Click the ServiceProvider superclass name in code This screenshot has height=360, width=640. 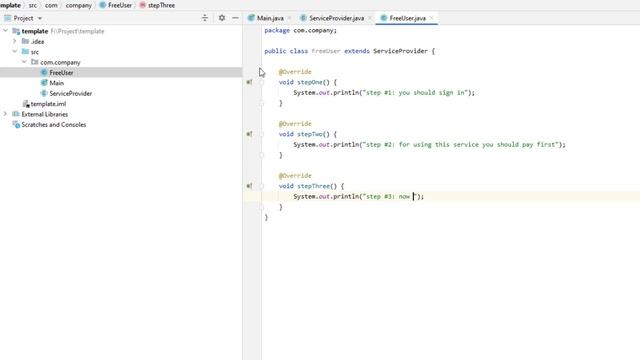(400, 51)
